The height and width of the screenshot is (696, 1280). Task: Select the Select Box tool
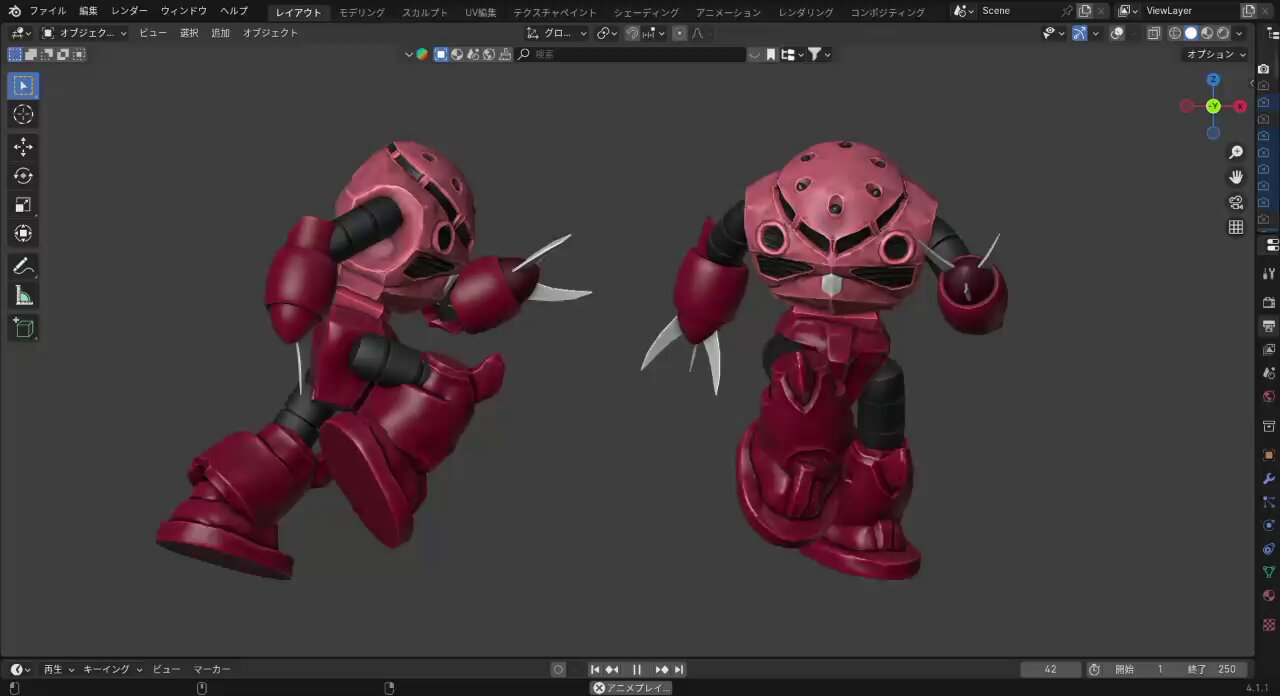(x=23, y=86)
